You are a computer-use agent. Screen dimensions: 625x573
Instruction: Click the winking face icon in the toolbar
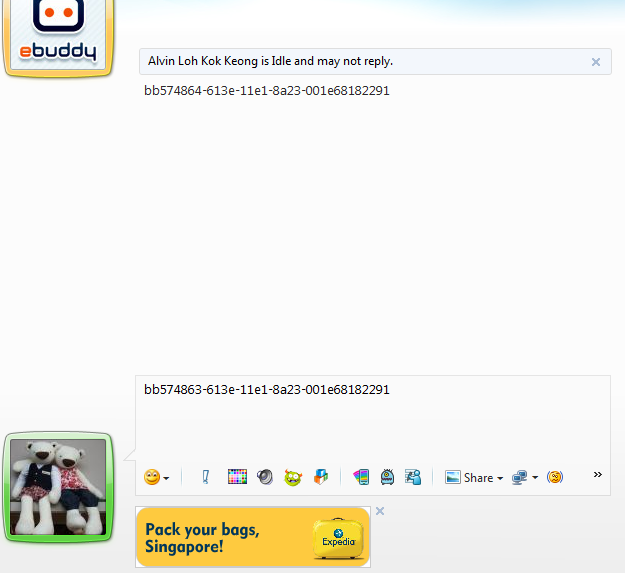tap(555, 477)
